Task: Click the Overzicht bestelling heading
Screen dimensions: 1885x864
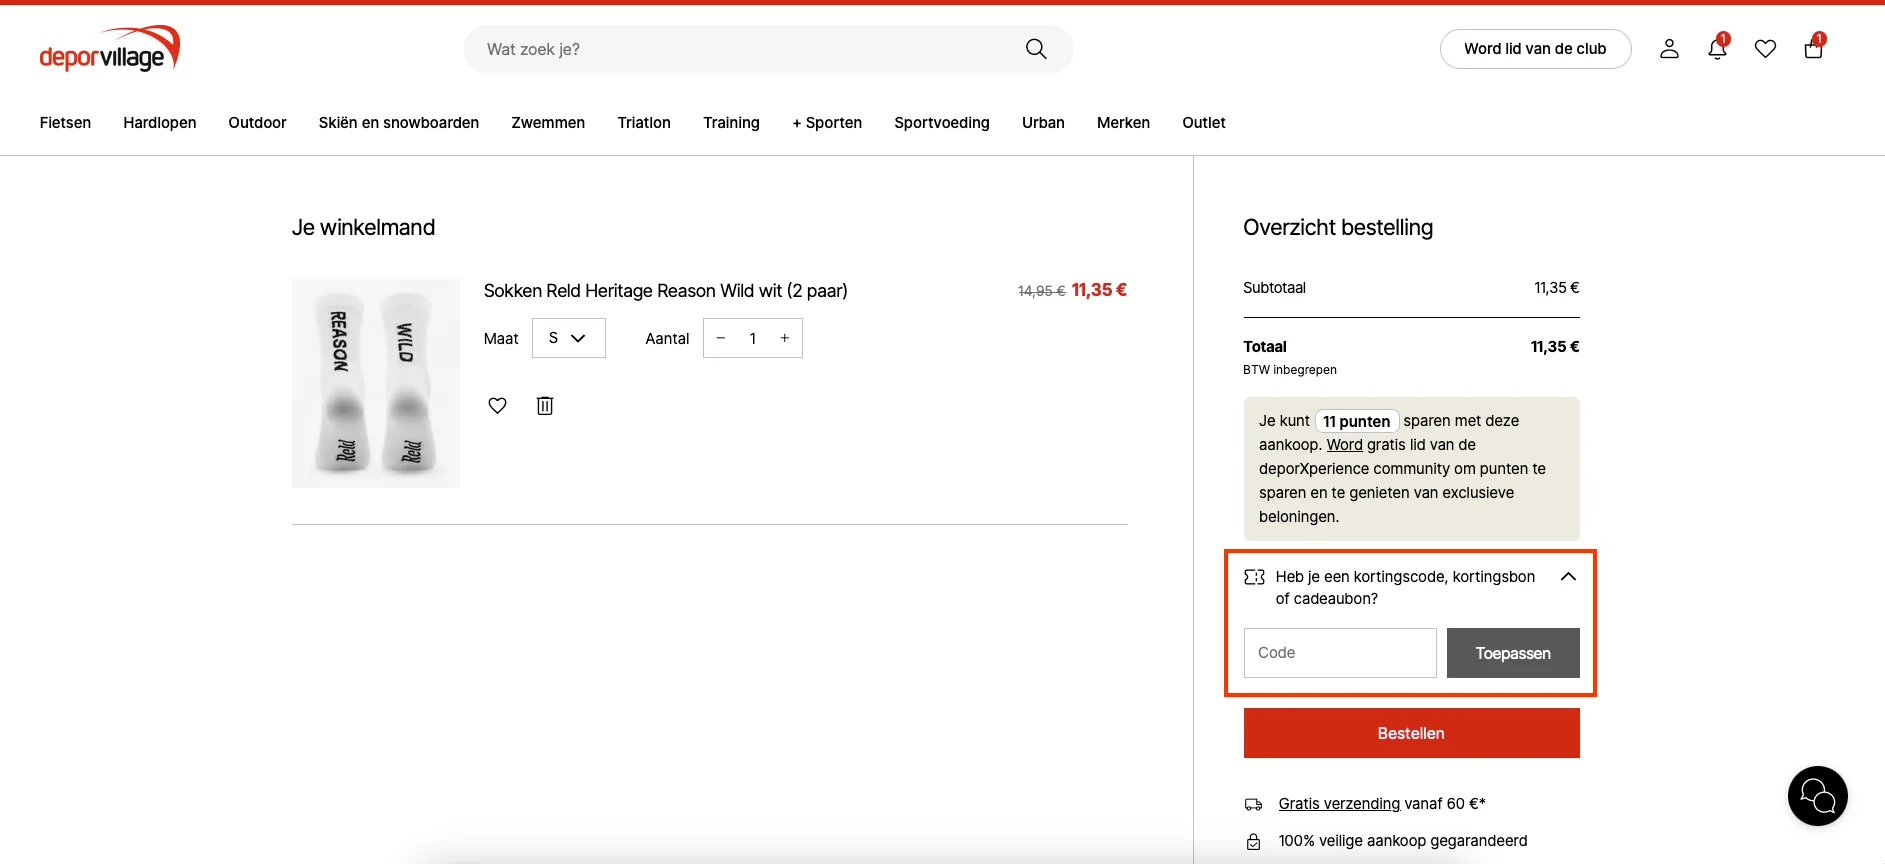Action: pyautogui.click(x=1338, y=228)
